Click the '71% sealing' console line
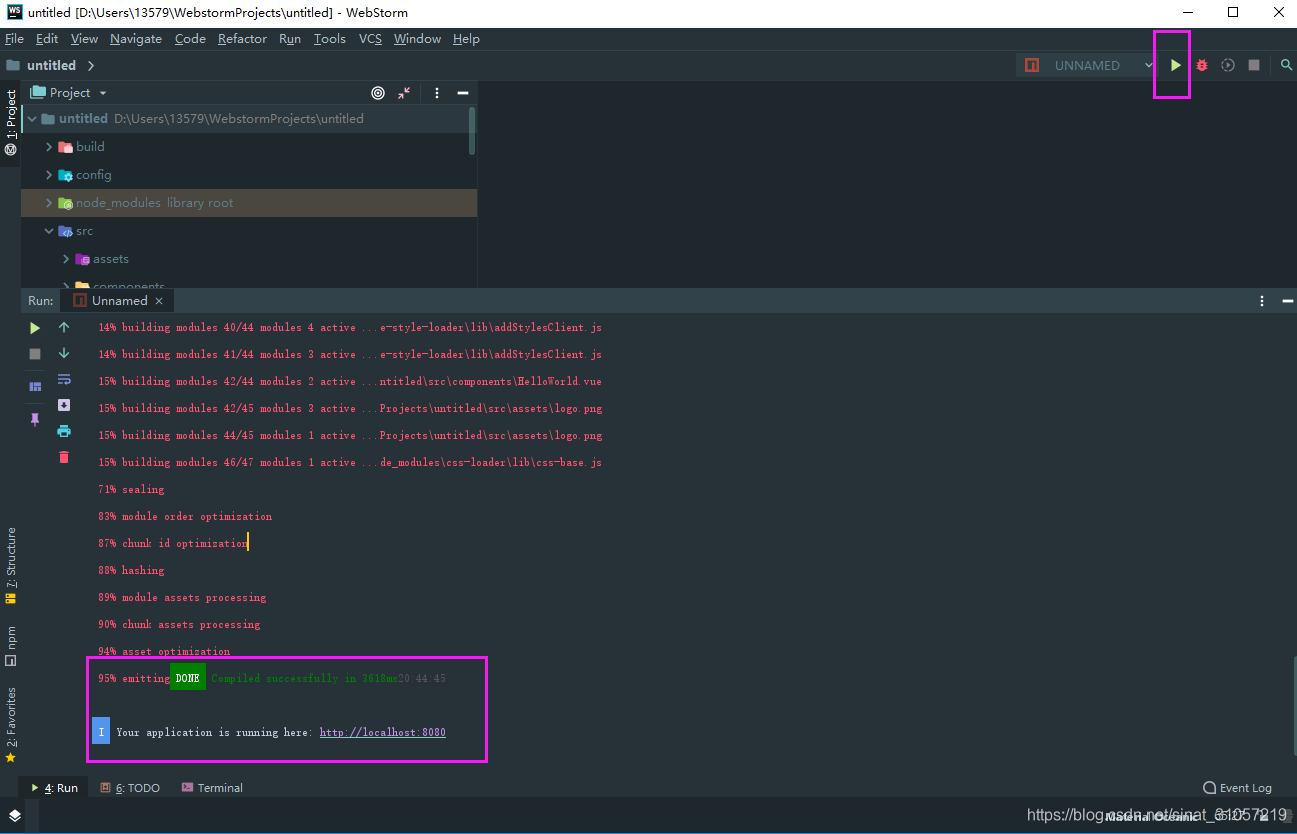Viewport: 1297px width, 834px height. click(x=131, y=489)
